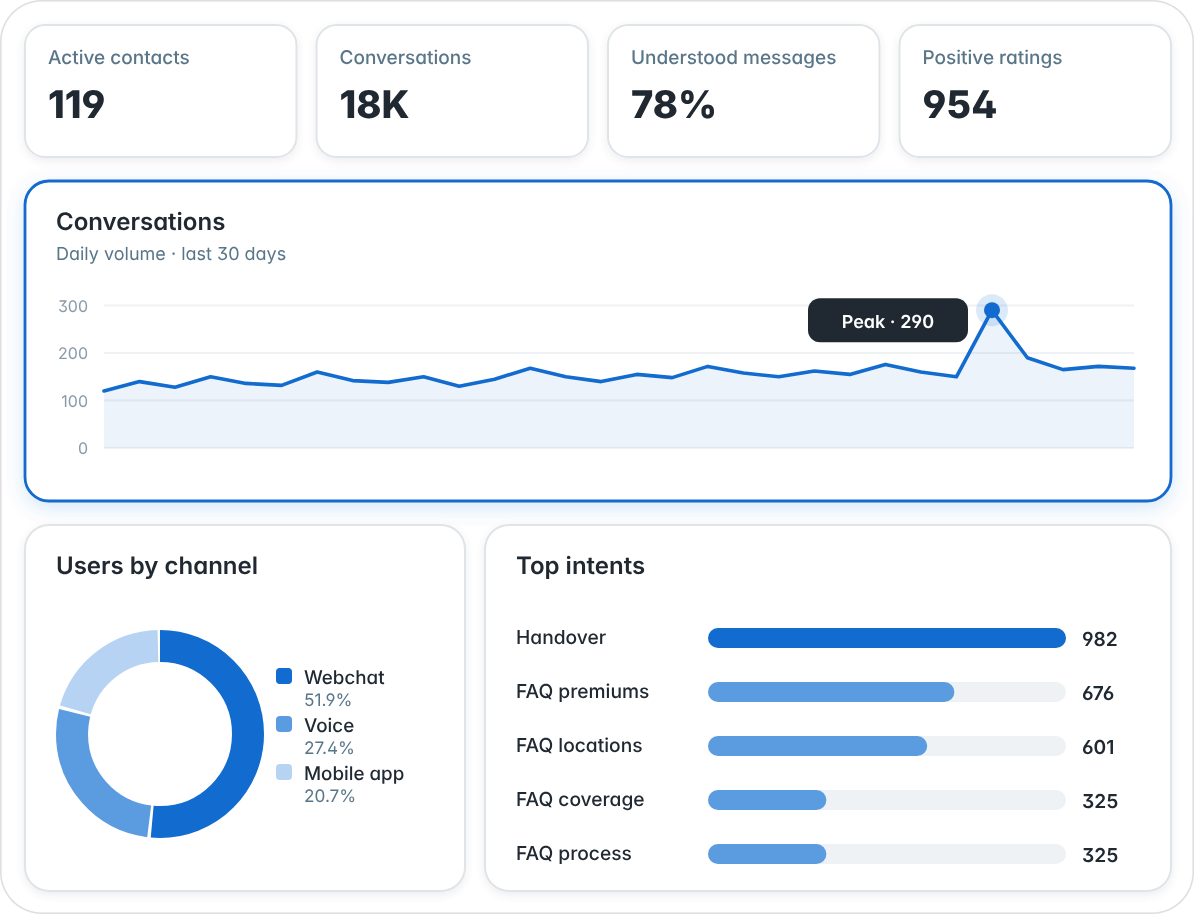
Task: Click the Daily volume last 30 days subtitle
Action: 171,254
